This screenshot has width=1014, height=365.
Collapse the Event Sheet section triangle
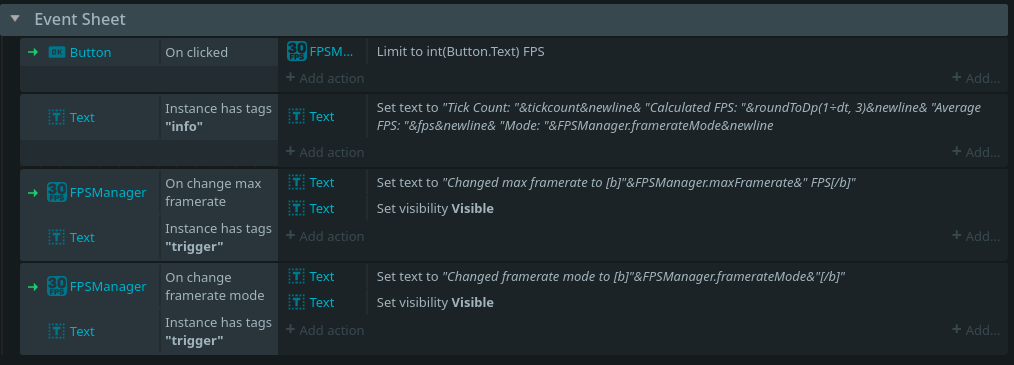tap(16, 19)
